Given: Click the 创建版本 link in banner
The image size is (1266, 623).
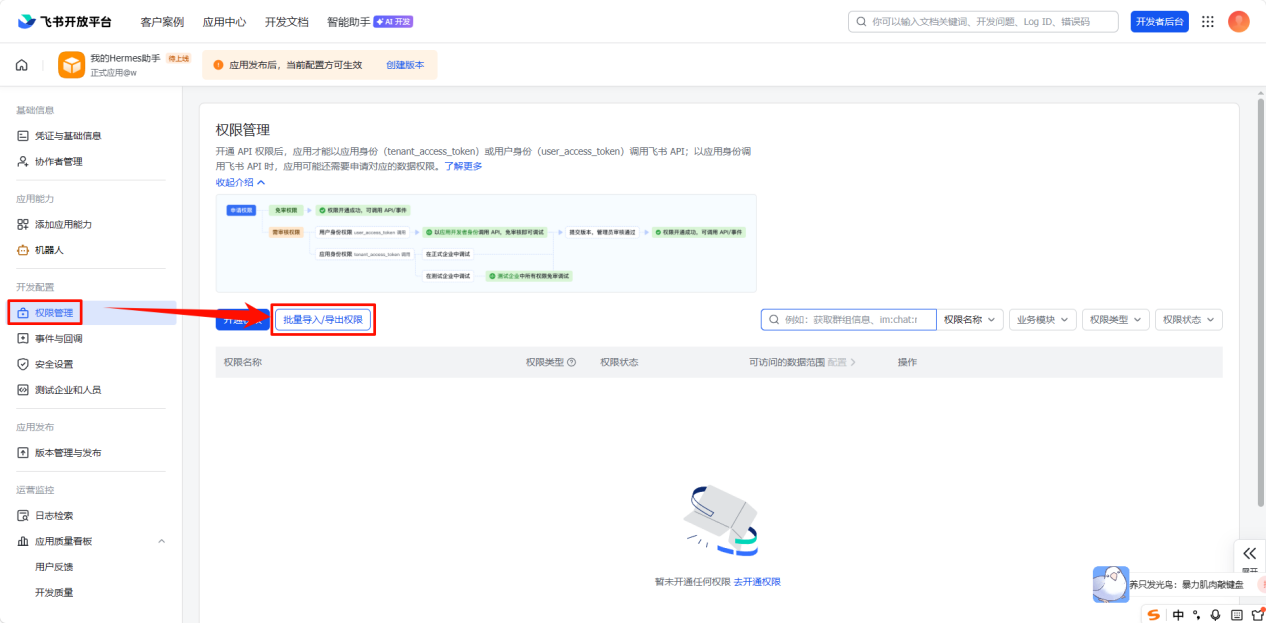Looking at the screenshot, I should tap(405, 65).
